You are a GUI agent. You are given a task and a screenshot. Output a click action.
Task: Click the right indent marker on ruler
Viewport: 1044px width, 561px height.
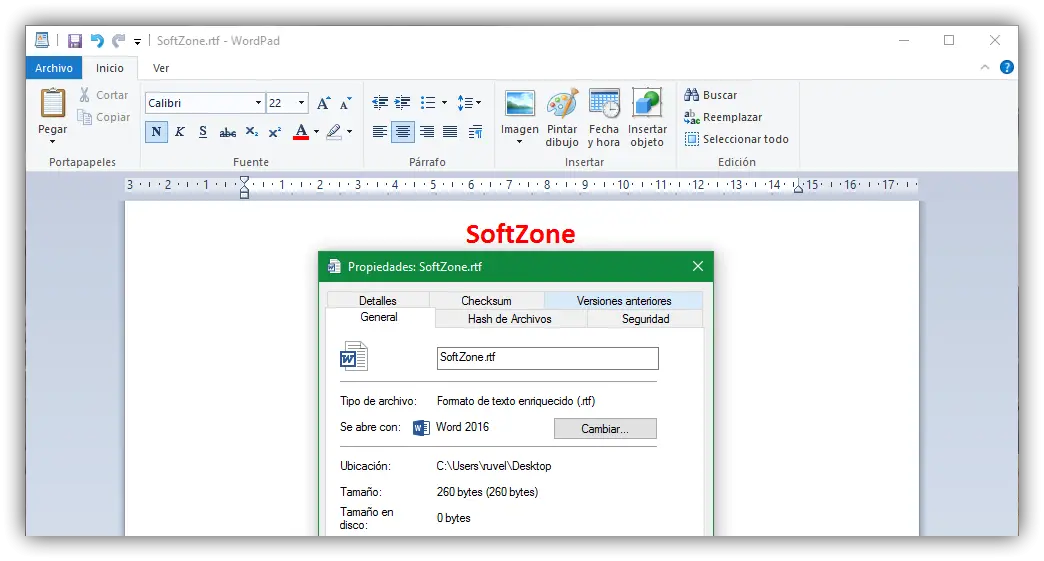click(x=798, y=188)
